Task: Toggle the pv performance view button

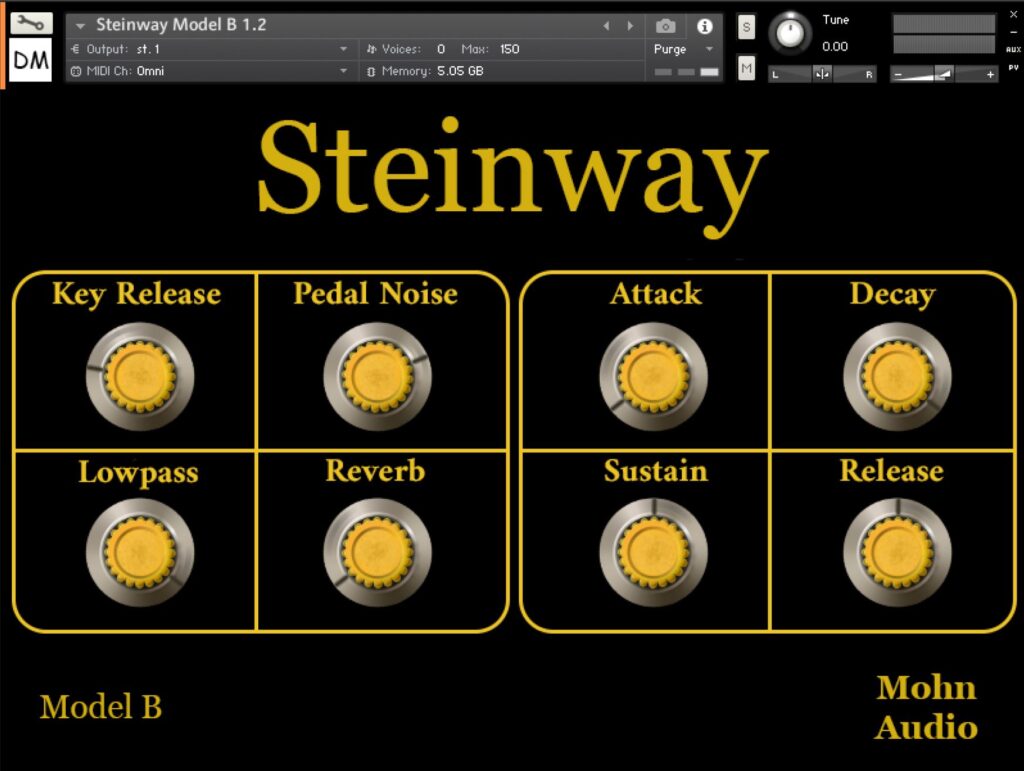Action: [1014, 67]
